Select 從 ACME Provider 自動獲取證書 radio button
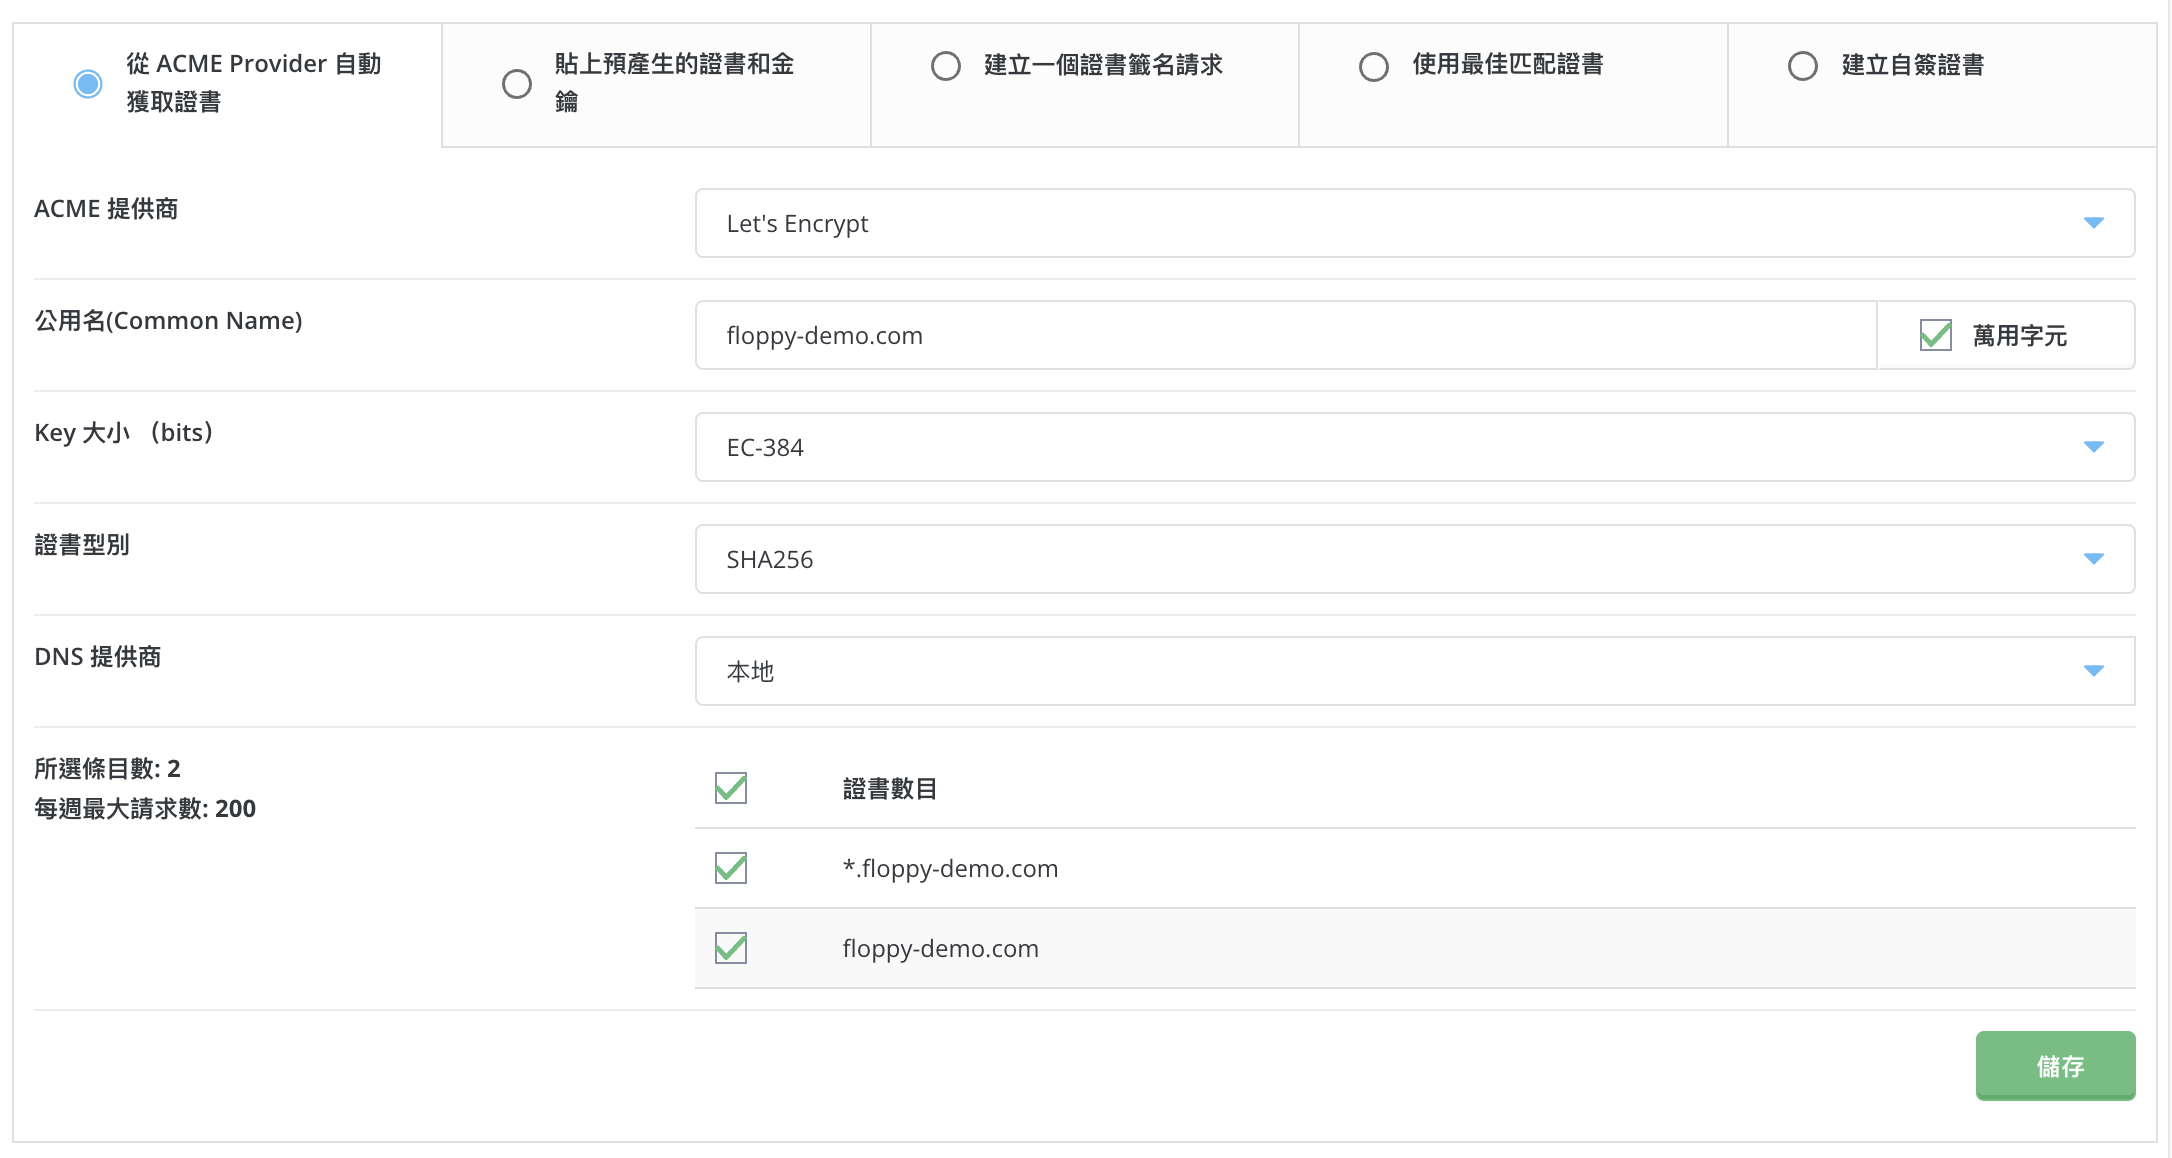The height and width of the screenshot is (1158, 2172). [88, 83]
